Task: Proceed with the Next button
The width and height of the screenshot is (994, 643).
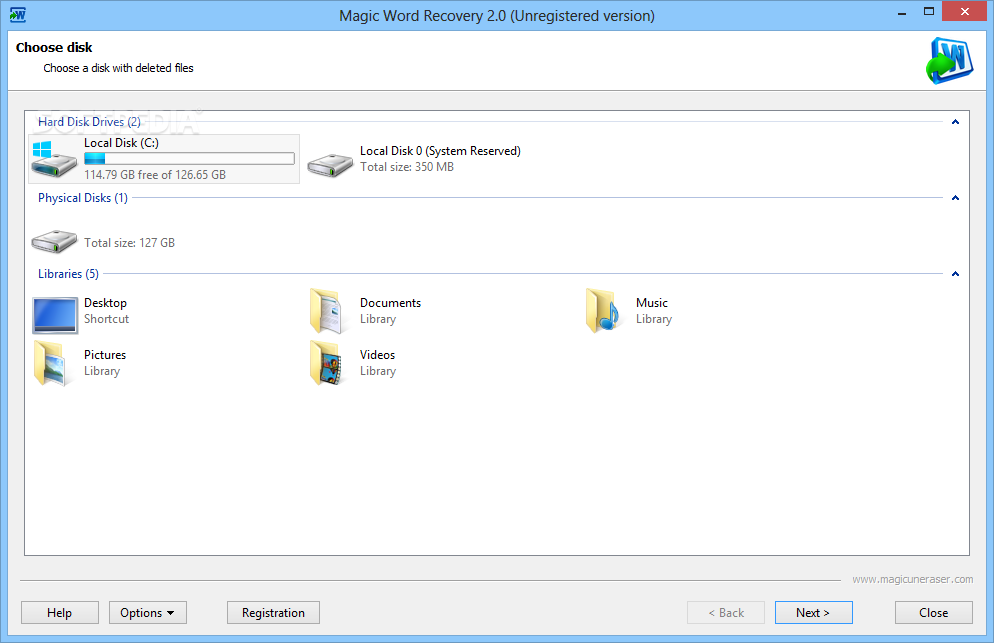Action: (813, 613)
